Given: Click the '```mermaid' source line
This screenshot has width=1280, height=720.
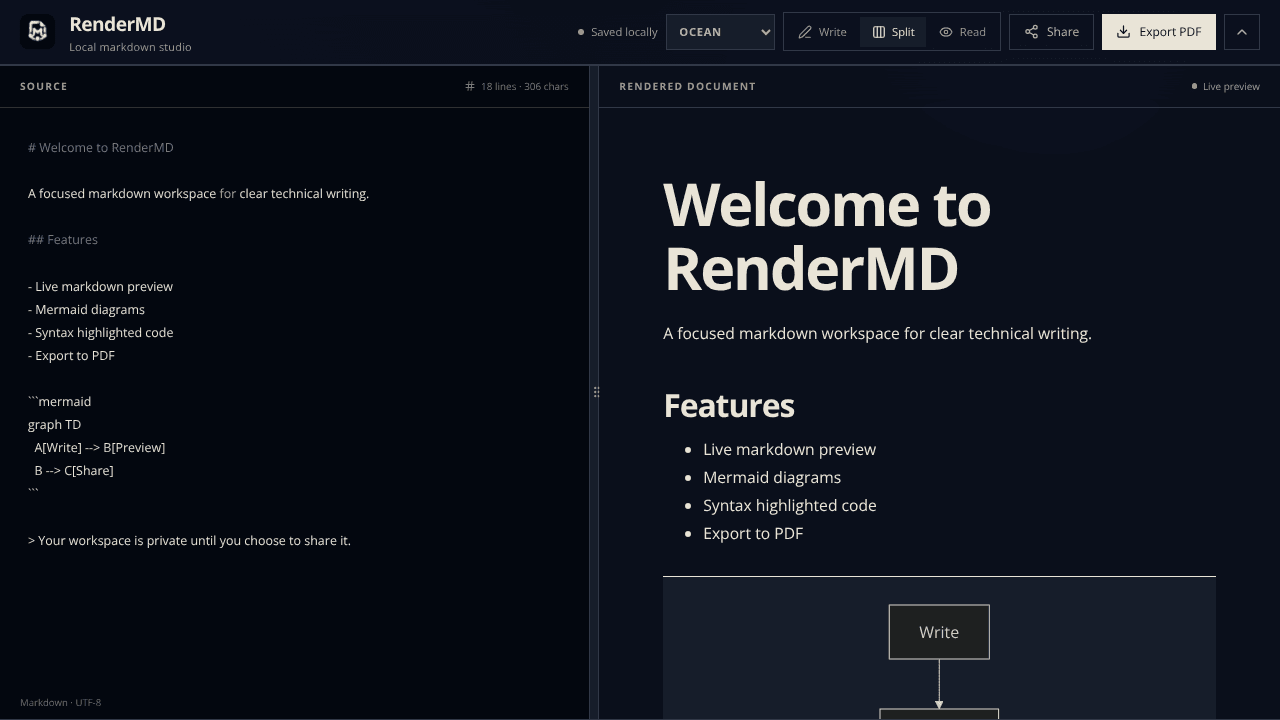Looking at the screenshot, I should [x=59, y=401].
